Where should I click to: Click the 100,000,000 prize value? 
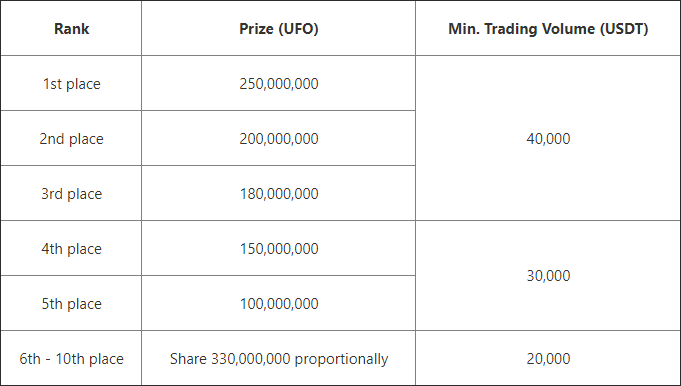tap(278, 304)
